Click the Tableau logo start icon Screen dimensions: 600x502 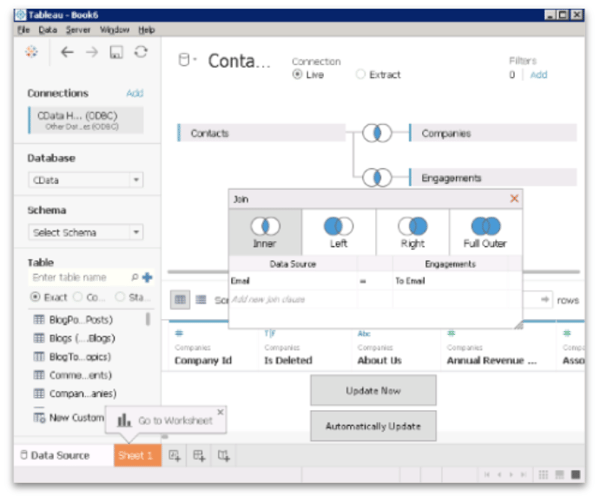[33, 53]
